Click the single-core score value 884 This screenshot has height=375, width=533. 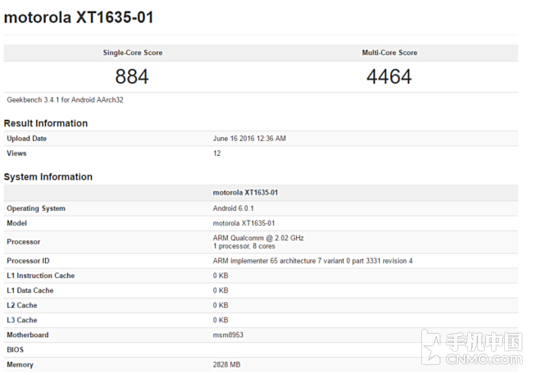pyautogui.click(x=132, y=76)
